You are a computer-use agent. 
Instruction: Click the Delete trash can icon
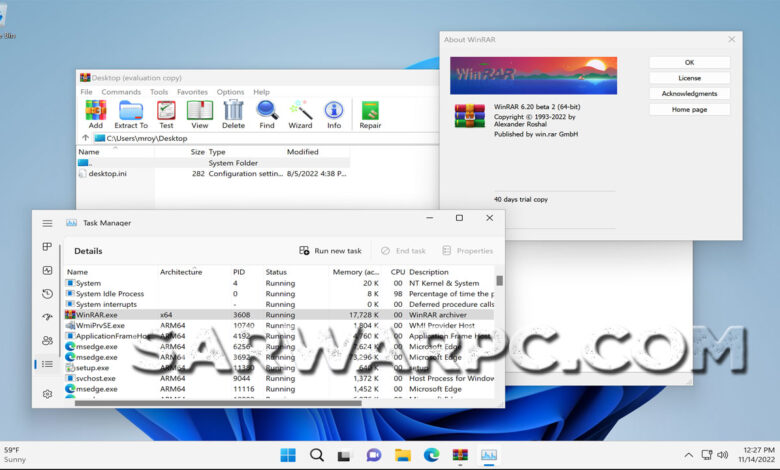click(233, 114)
